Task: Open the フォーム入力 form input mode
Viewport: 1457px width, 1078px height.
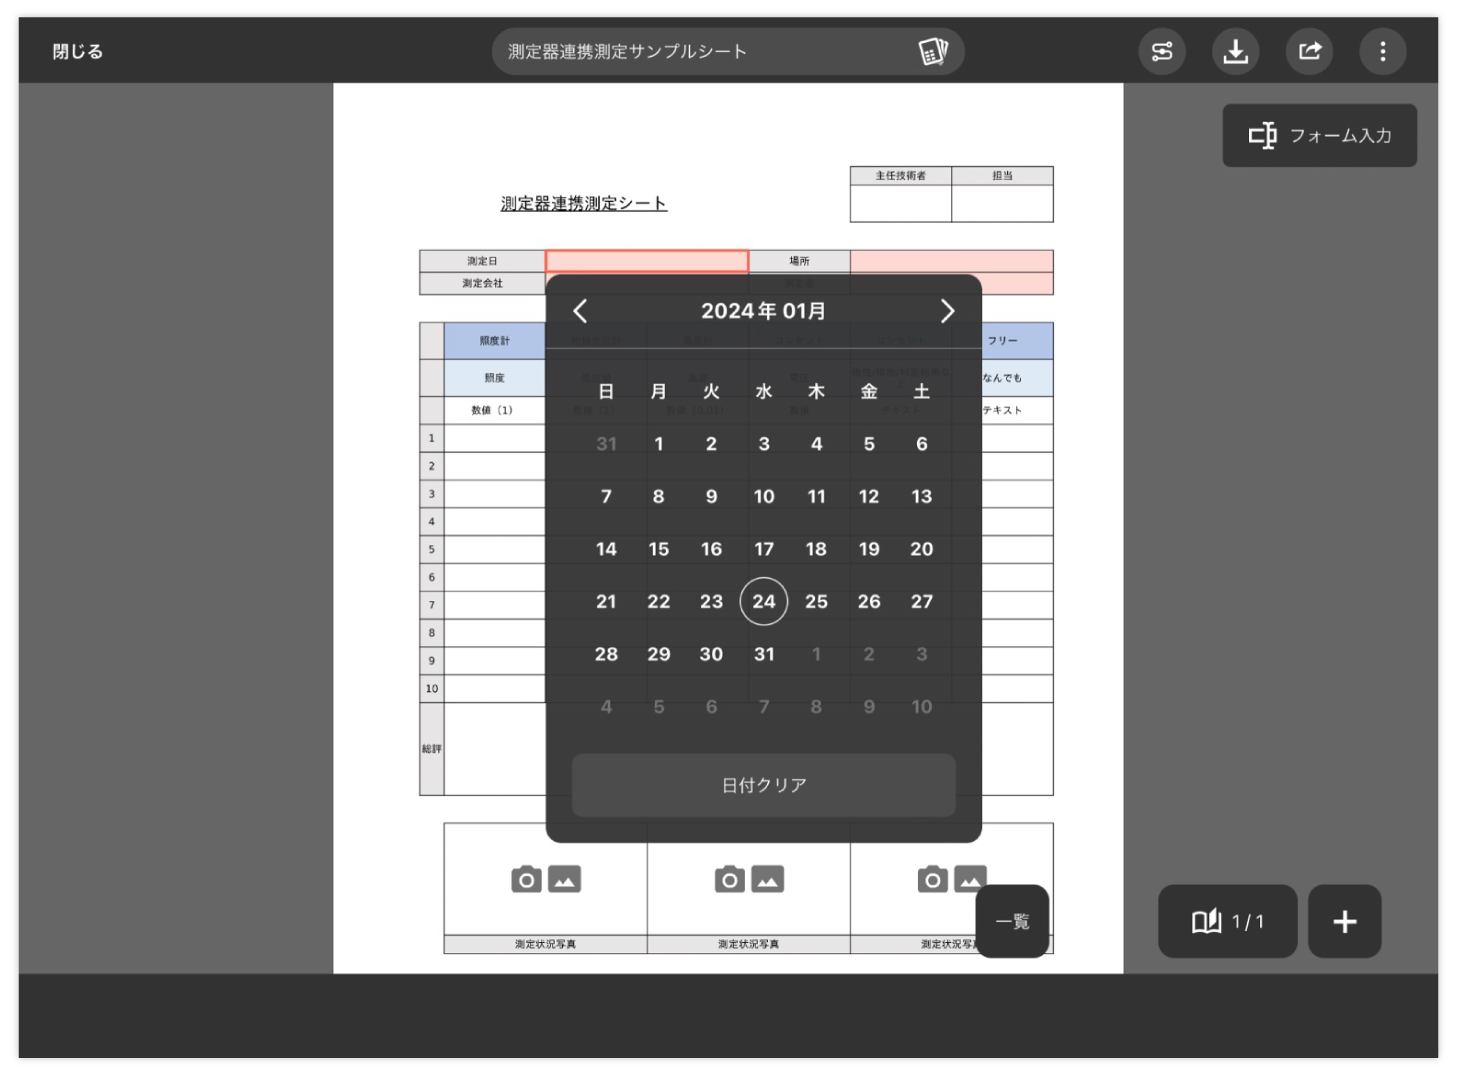Action: coord(1319,135)
